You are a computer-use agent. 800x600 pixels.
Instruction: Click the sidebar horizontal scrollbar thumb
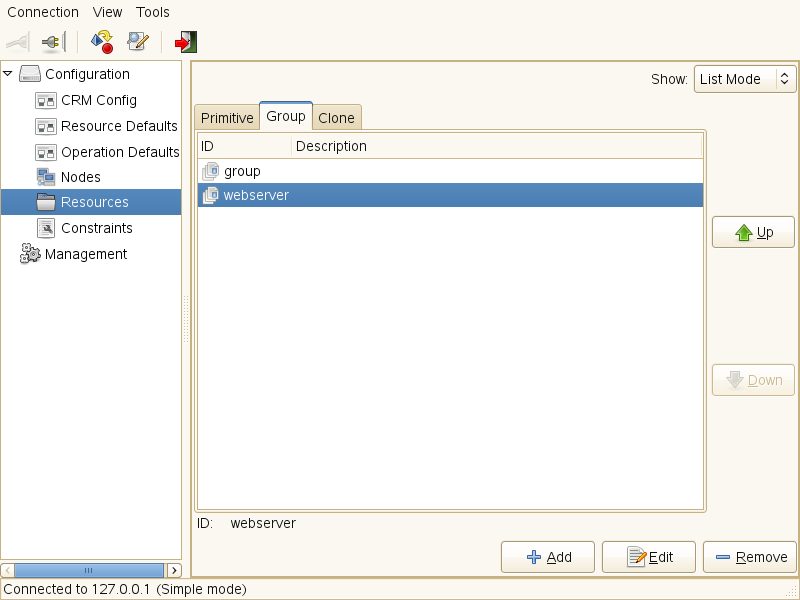[x=89, y=570]
